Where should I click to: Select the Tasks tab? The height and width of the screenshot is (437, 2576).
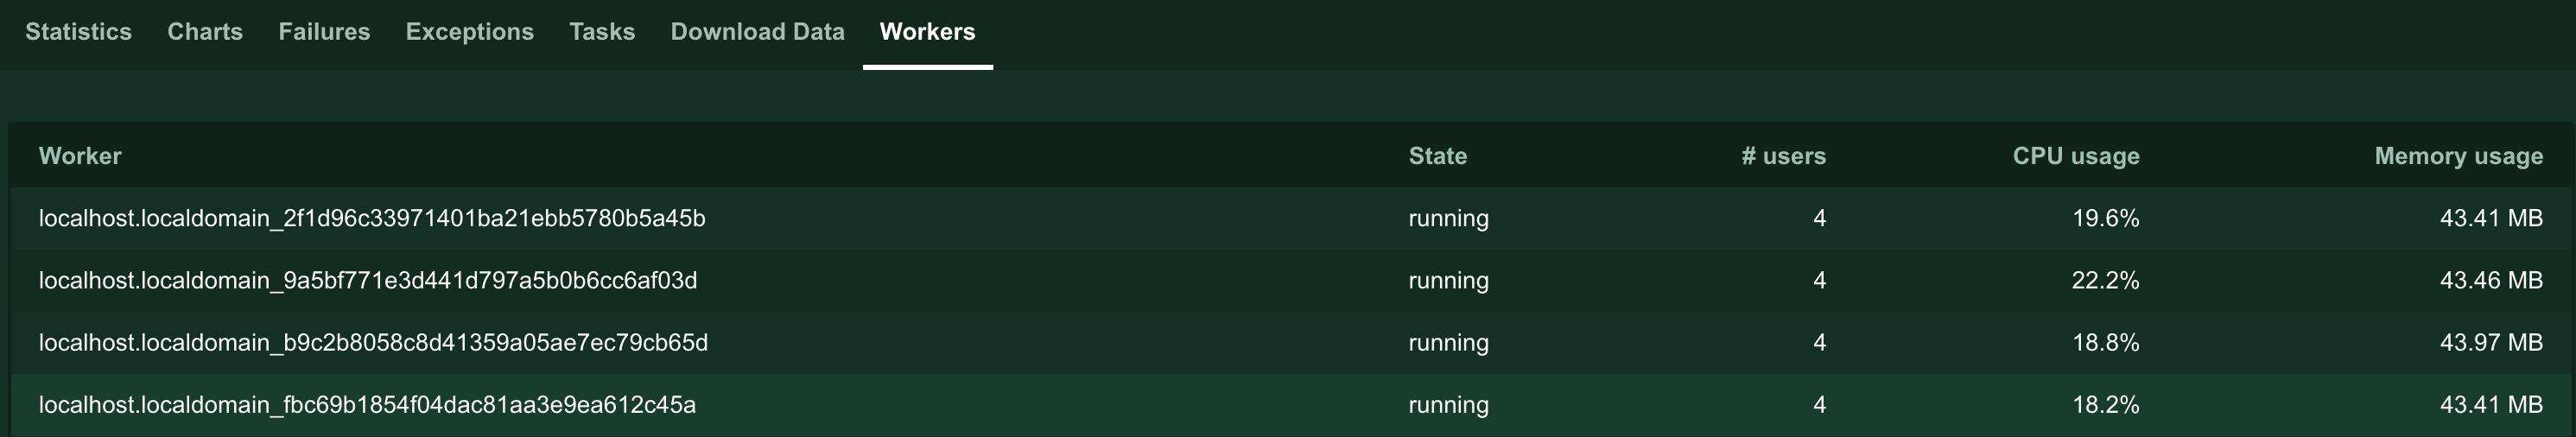click(x=602, y=32)
